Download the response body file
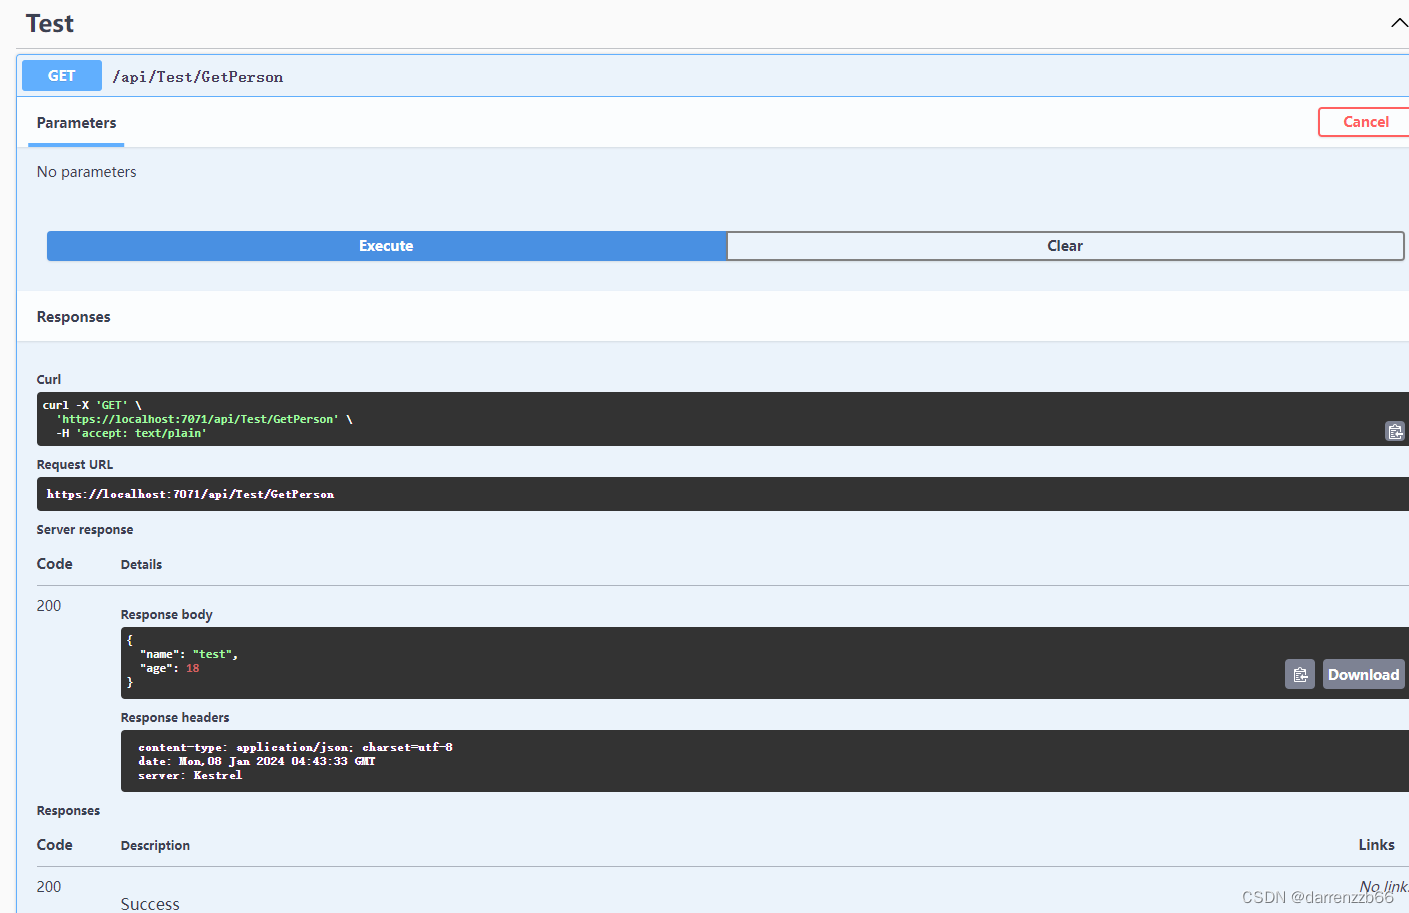Image resolution: width=1409 pixels, height=913 pixels. tap(1363, 674)
